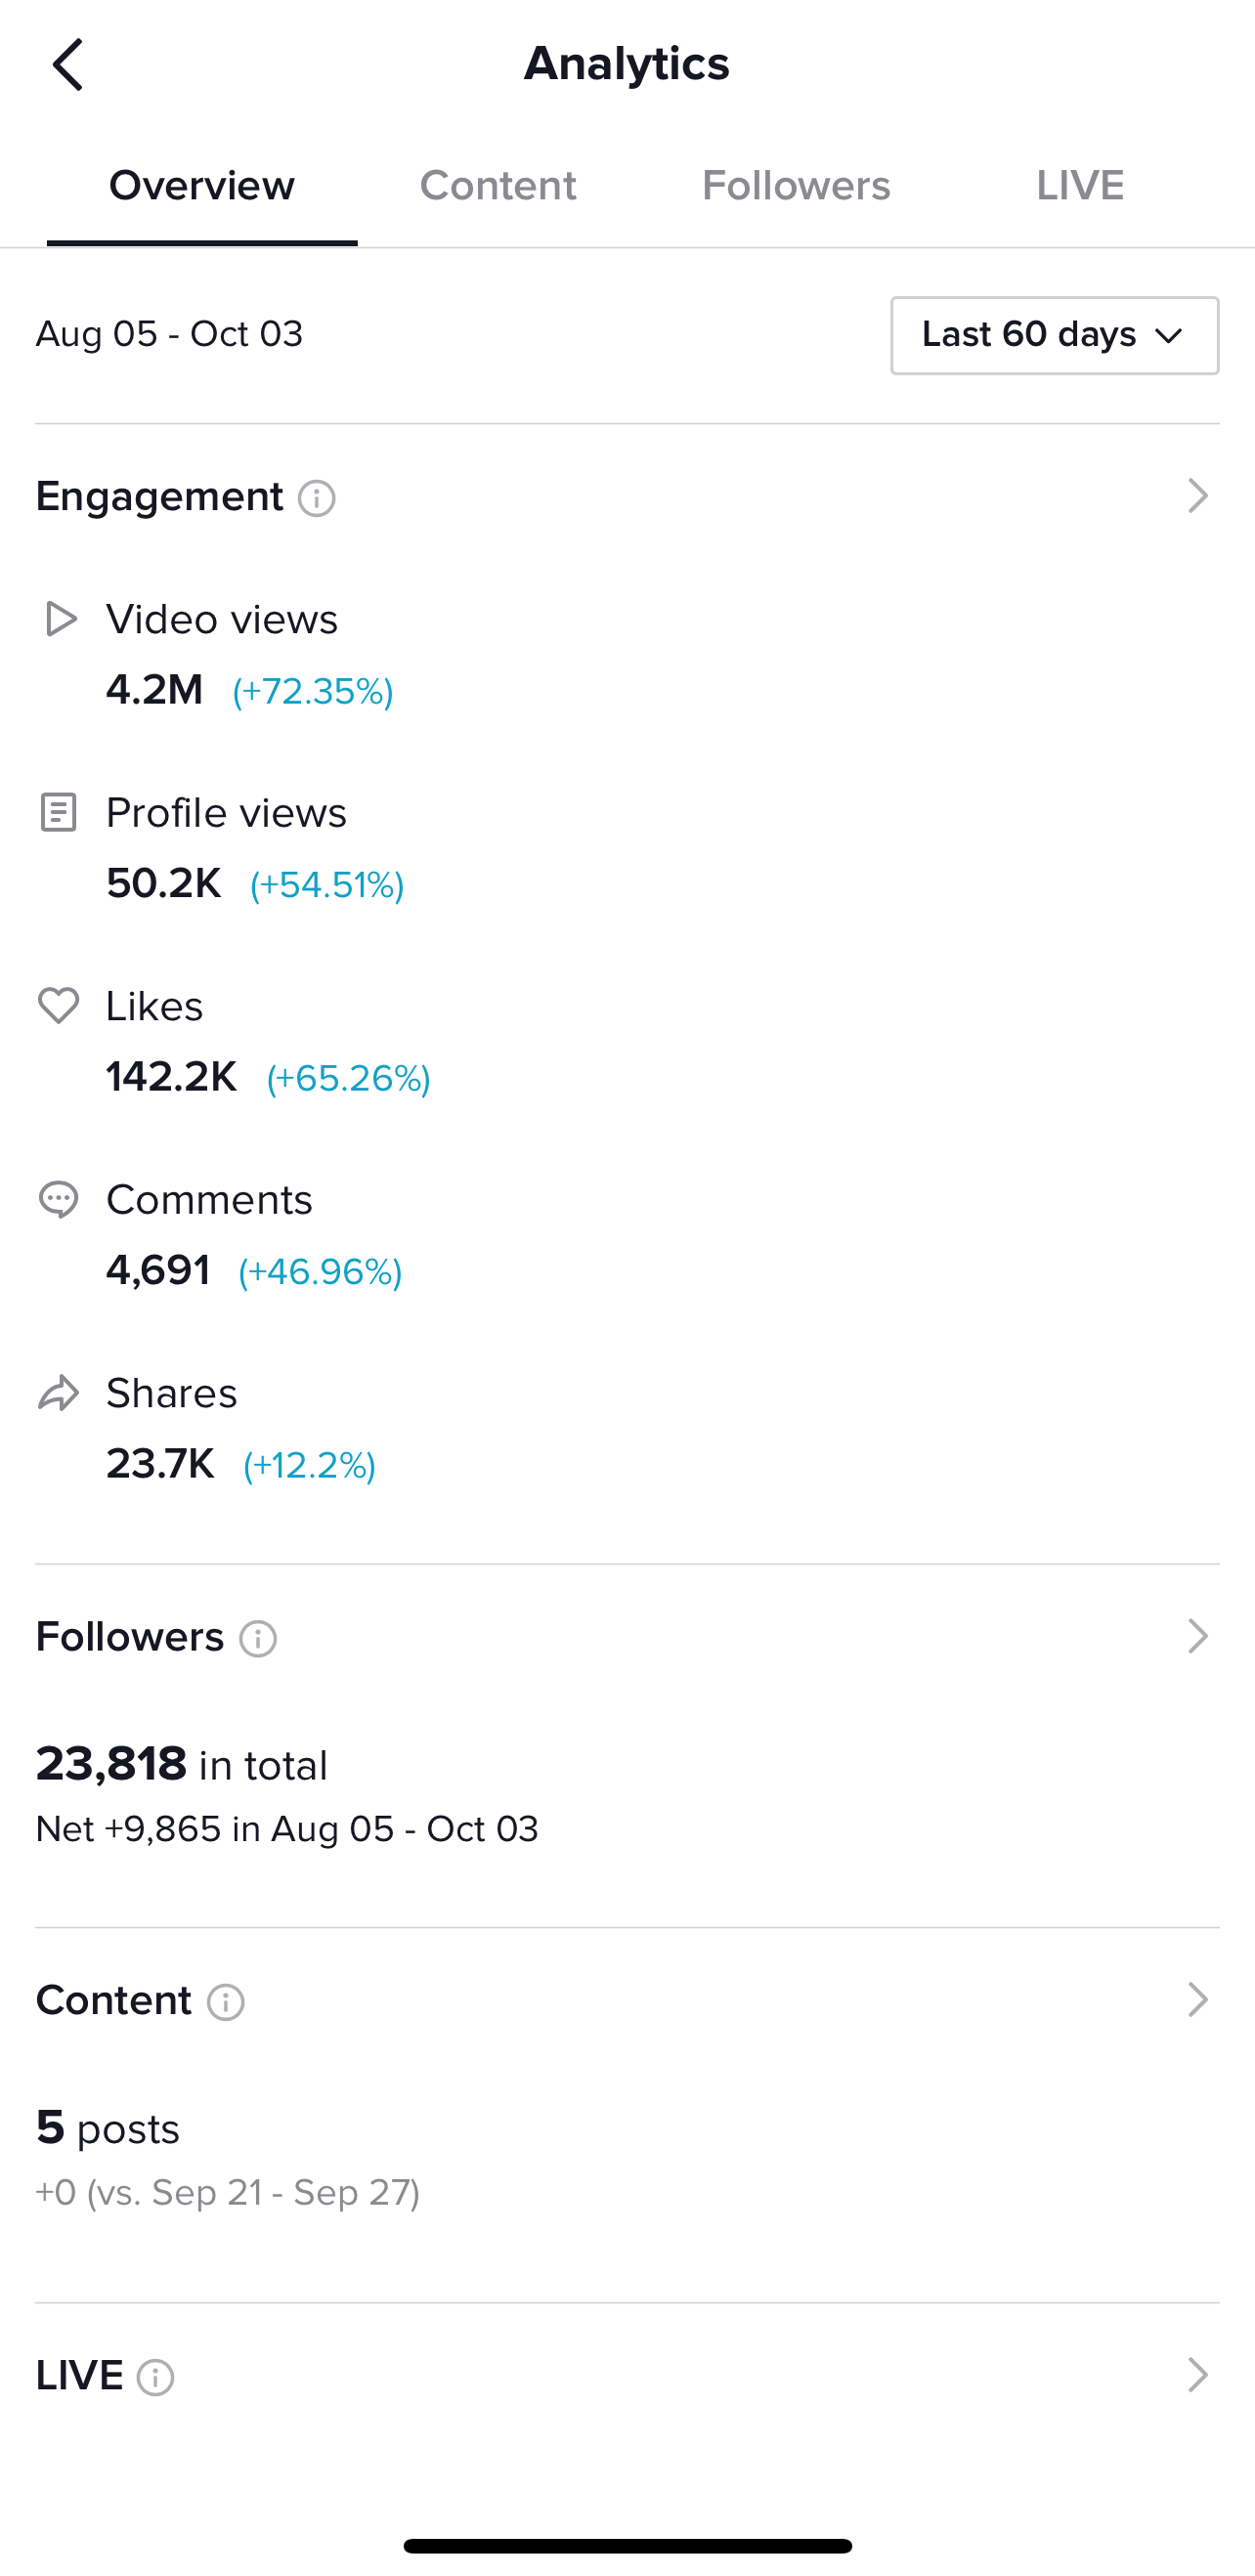Image resolution: width=1255 pixels, height=2576 pixels.
Task: Tap the 23,818 in total followers count
Action: pos(182,1765)
